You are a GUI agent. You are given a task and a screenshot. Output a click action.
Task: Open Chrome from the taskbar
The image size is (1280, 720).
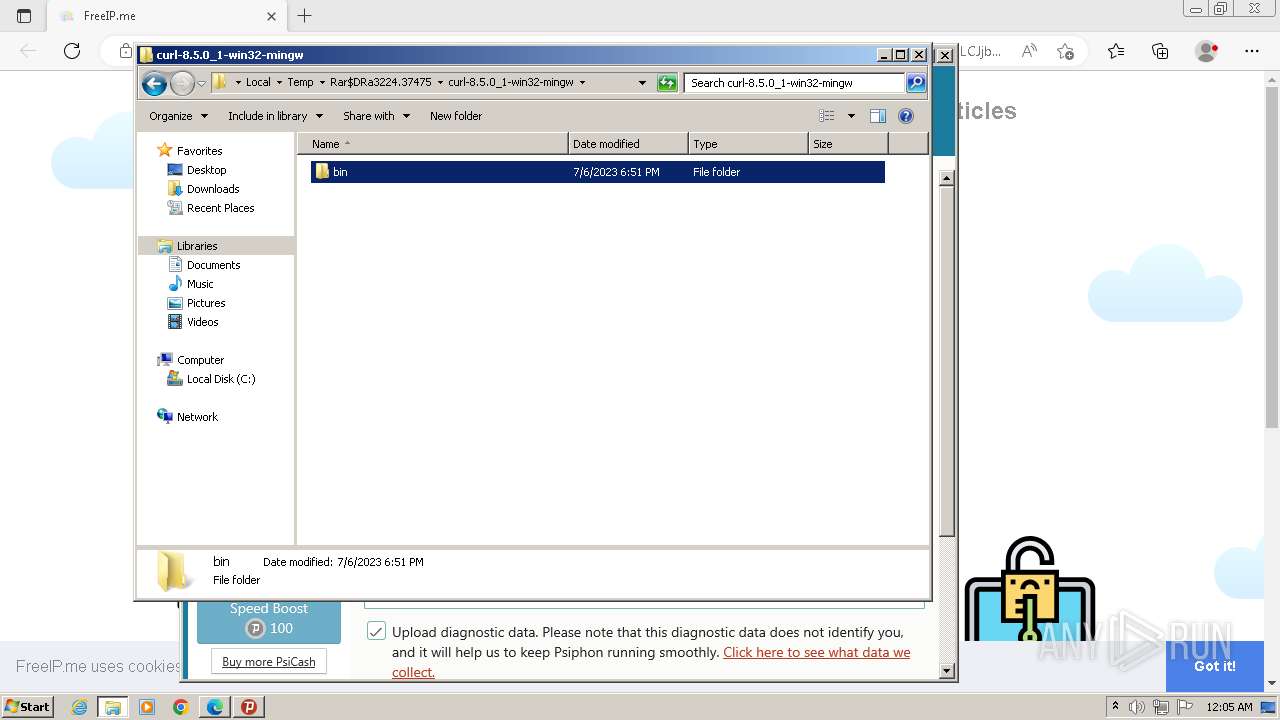coord(180,707)
